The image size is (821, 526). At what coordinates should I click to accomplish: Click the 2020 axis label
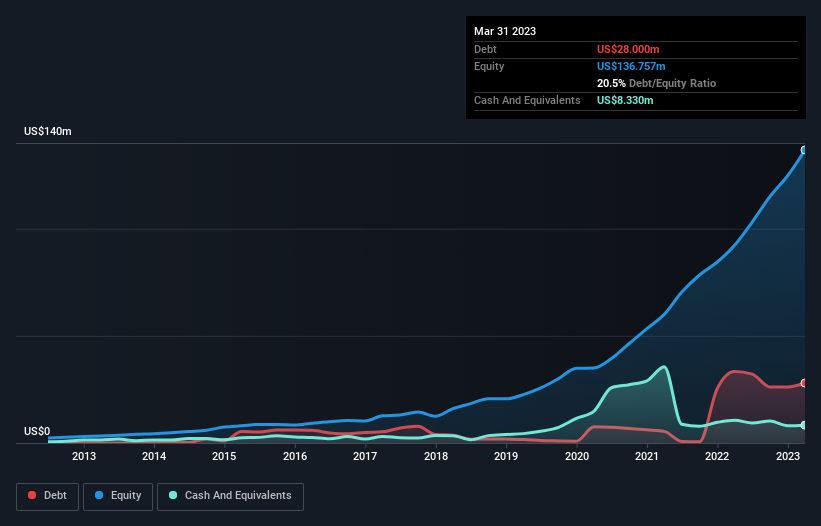coord(576,456)
